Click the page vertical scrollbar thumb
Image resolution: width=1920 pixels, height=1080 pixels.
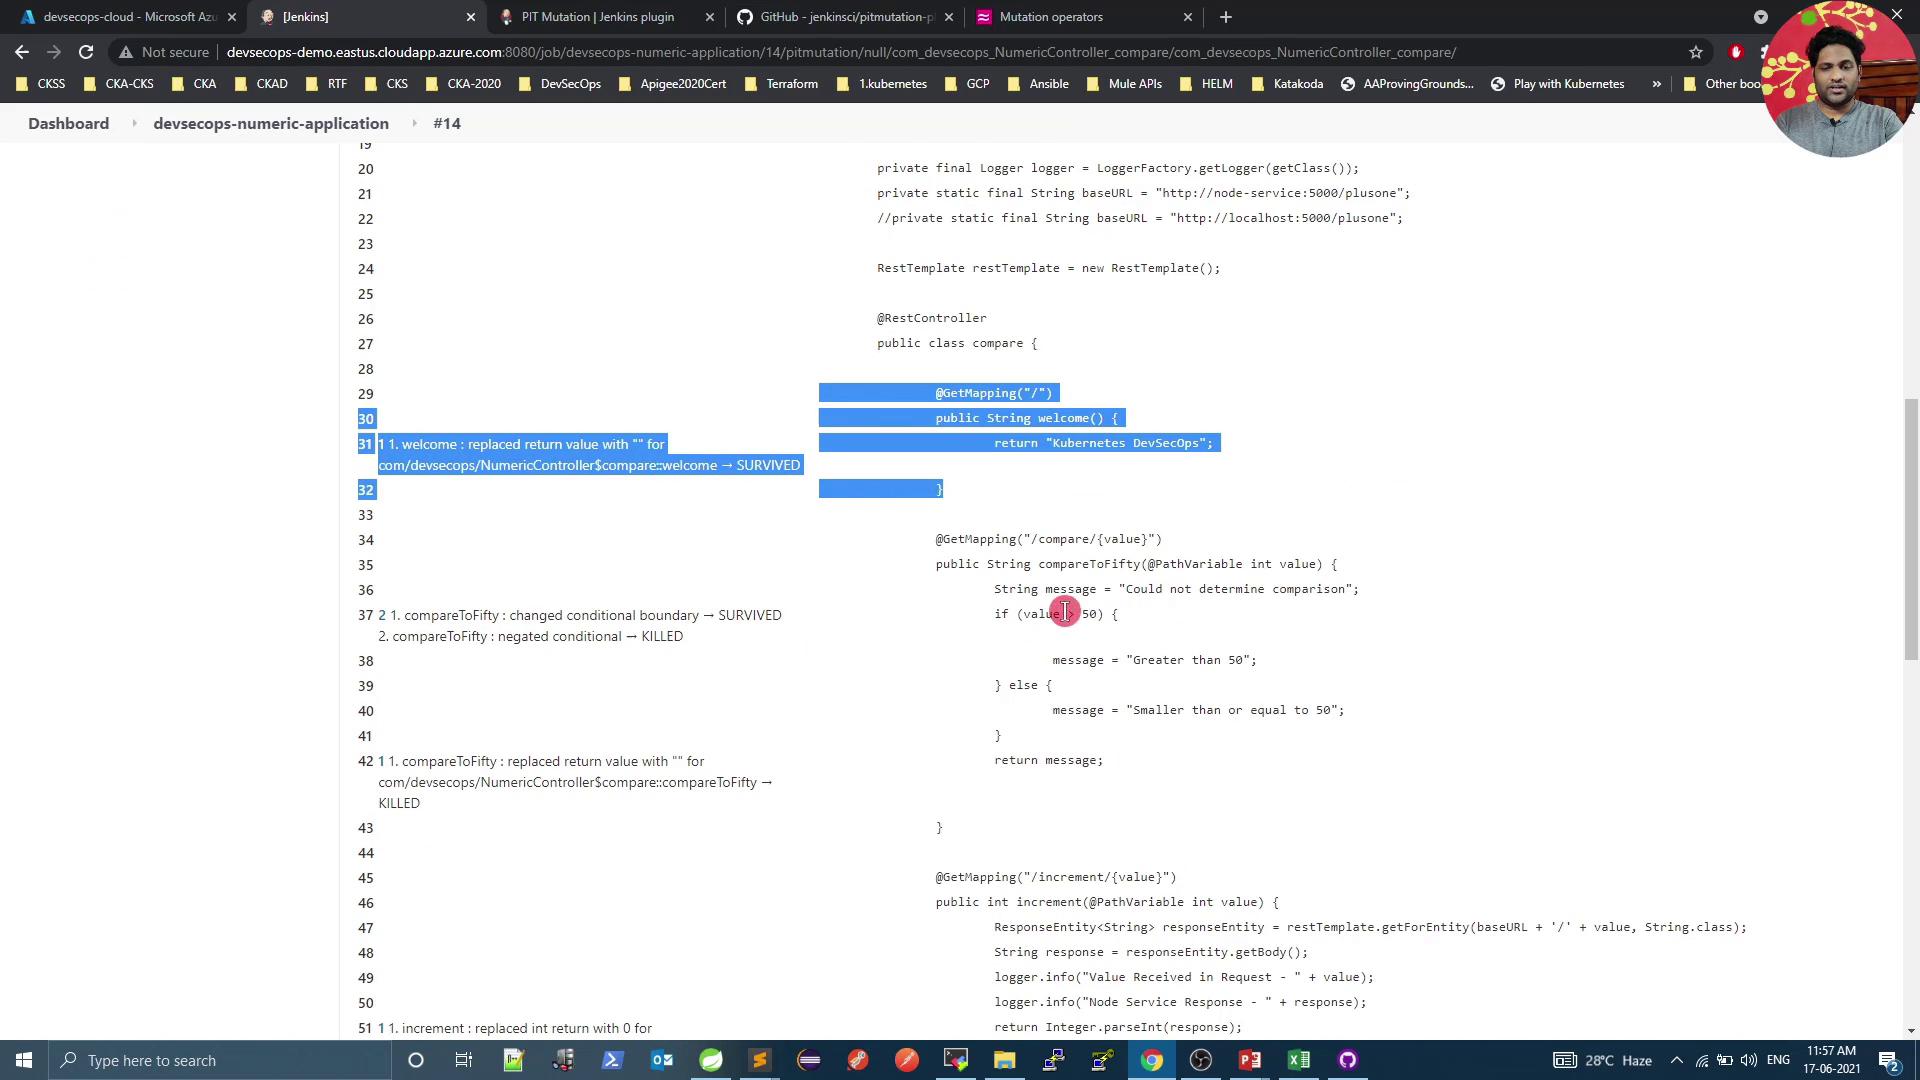click(1911, 530)
